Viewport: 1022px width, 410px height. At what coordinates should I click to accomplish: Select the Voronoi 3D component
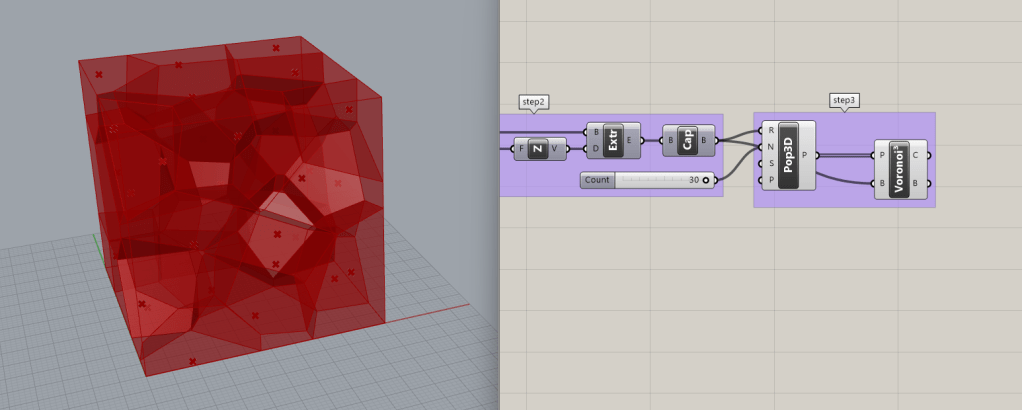coord(899,169)
